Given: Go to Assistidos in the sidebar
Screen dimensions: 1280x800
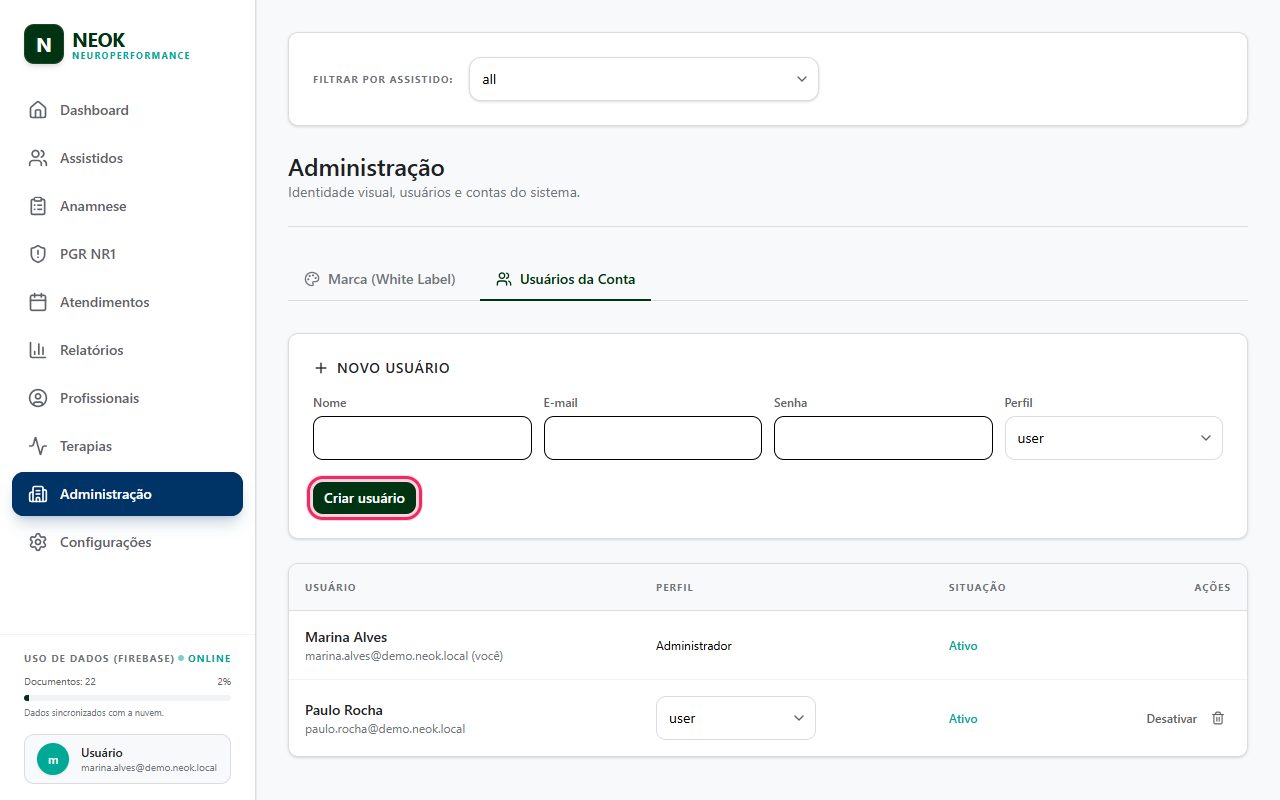Looking at the screenshot, I should pyautogui.click(x=127, y=158).
